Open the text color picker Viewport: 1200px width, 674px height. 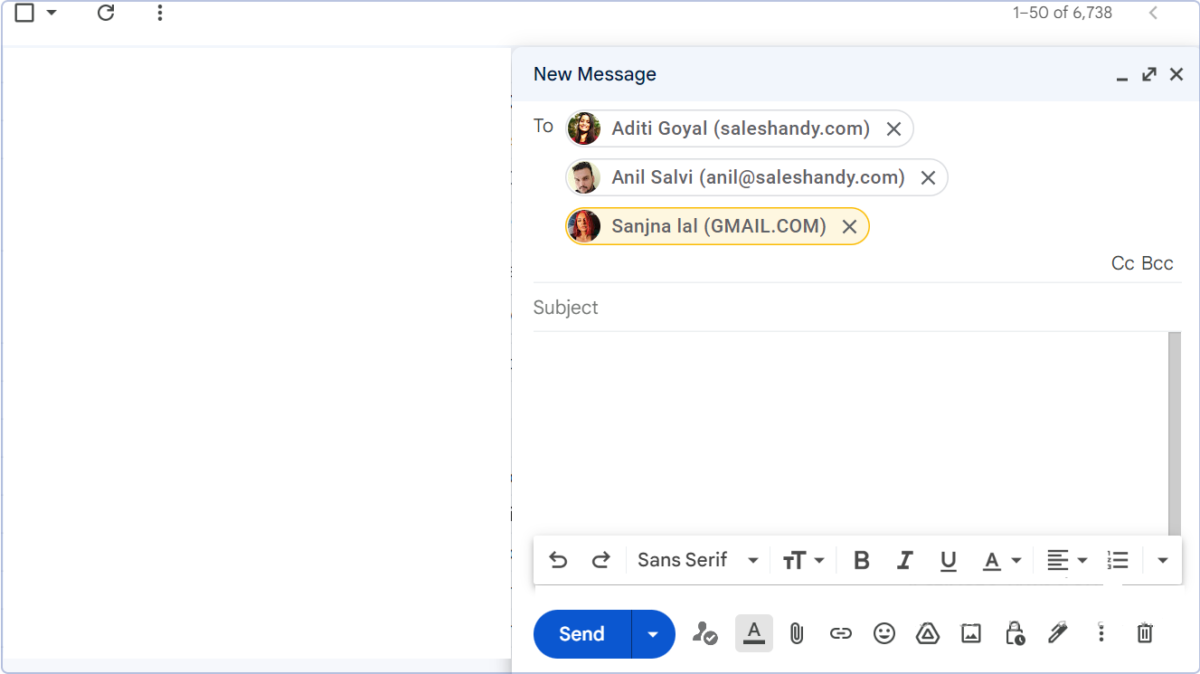click(x=1000, y=560)
